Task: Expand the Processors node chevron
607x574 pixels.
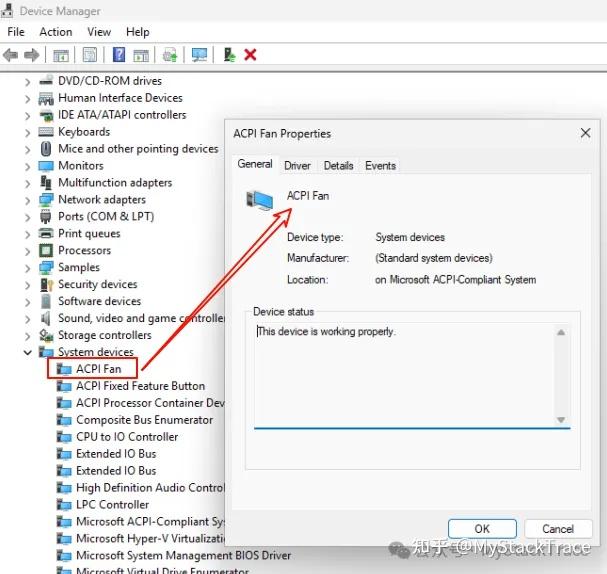Action: [27, 251]
